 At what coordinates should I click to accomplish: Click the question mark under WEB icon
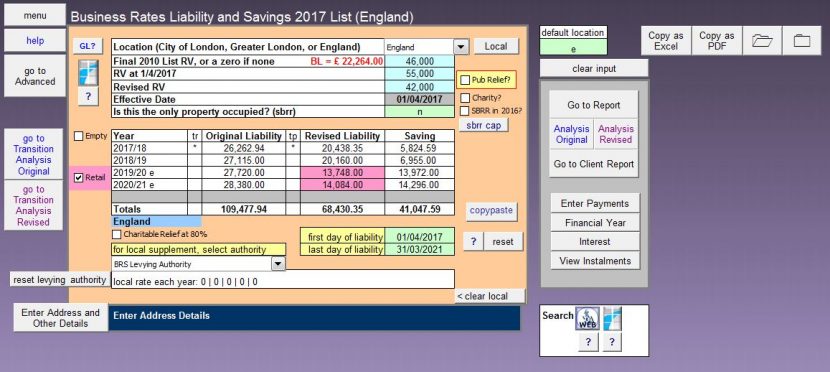tap(588, 342)
